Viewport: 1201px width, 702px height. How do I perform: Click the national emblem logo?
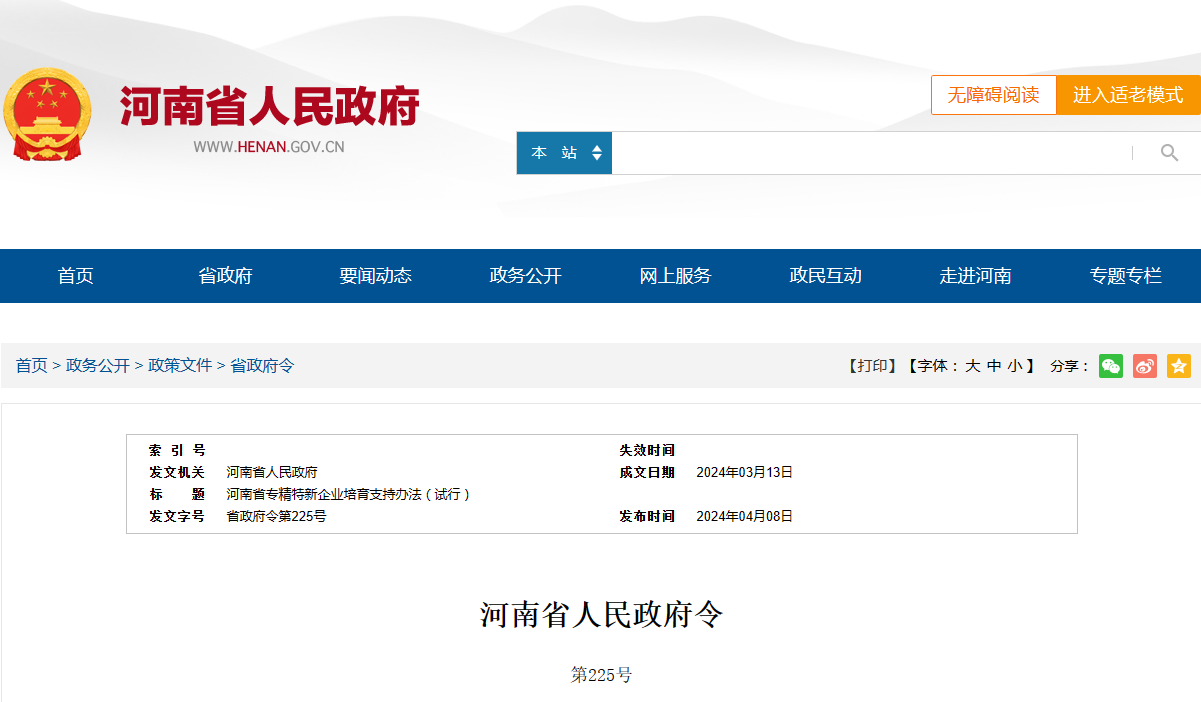47,115
